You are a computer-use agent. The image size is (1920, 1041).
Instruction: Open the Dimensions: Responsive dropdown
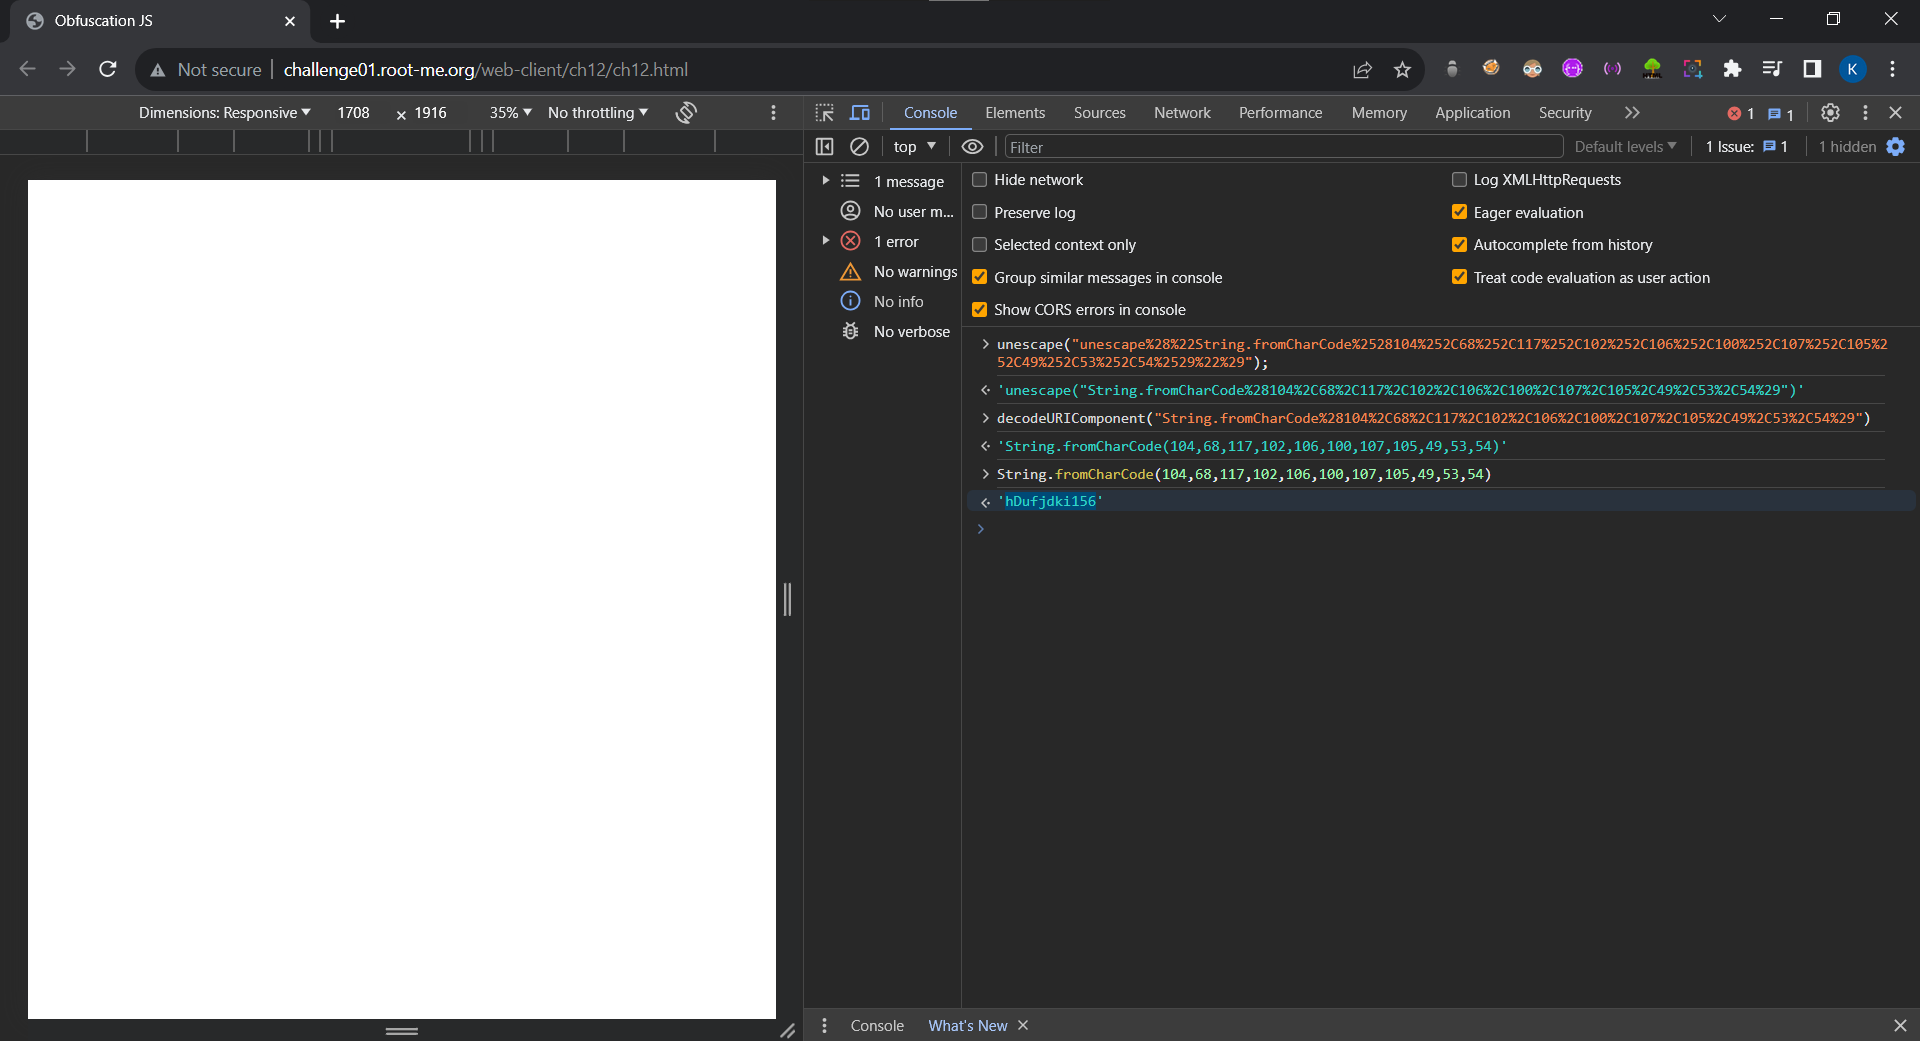tap(224, 113)
